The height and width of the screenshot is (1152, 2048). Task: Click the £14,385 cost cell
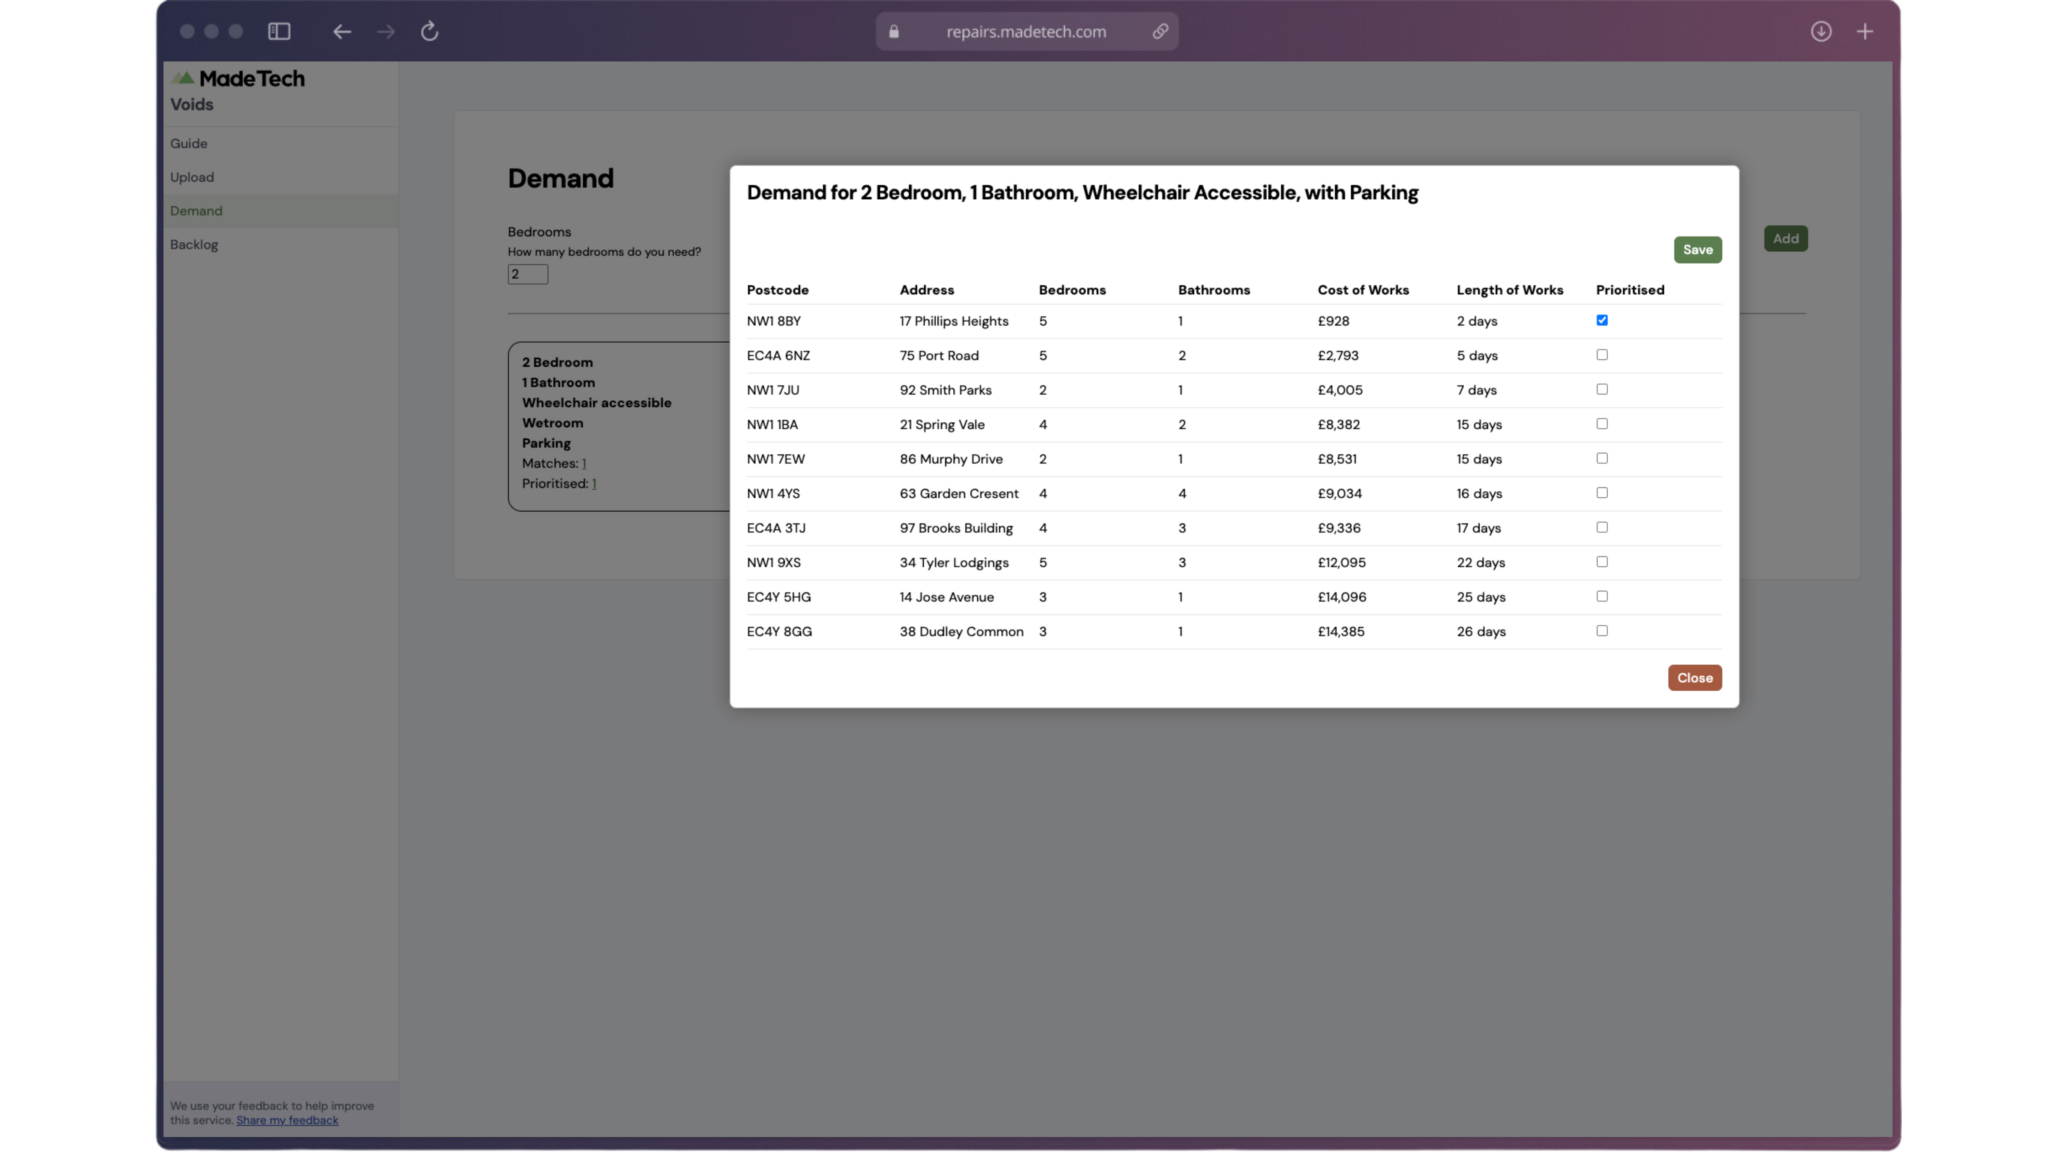pos(1340,632)
